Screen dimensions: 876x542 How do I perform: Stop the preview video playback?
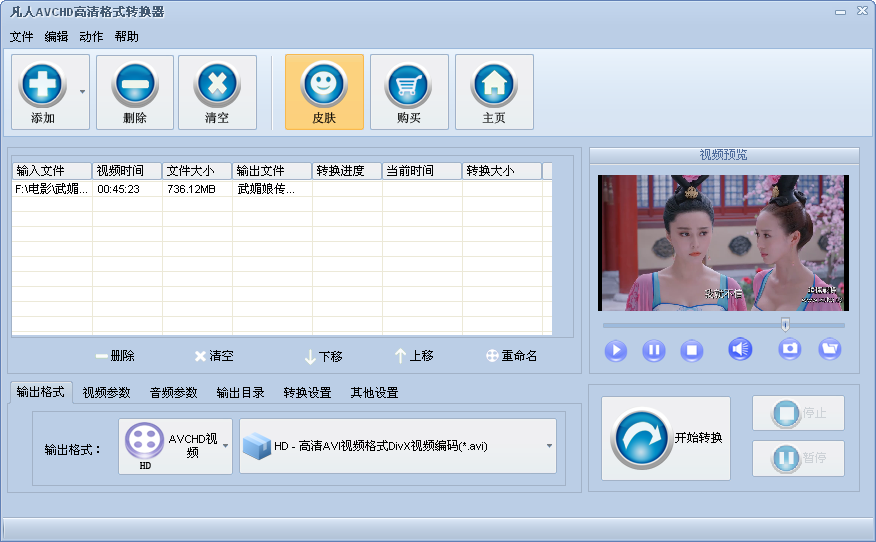[692, 351]
